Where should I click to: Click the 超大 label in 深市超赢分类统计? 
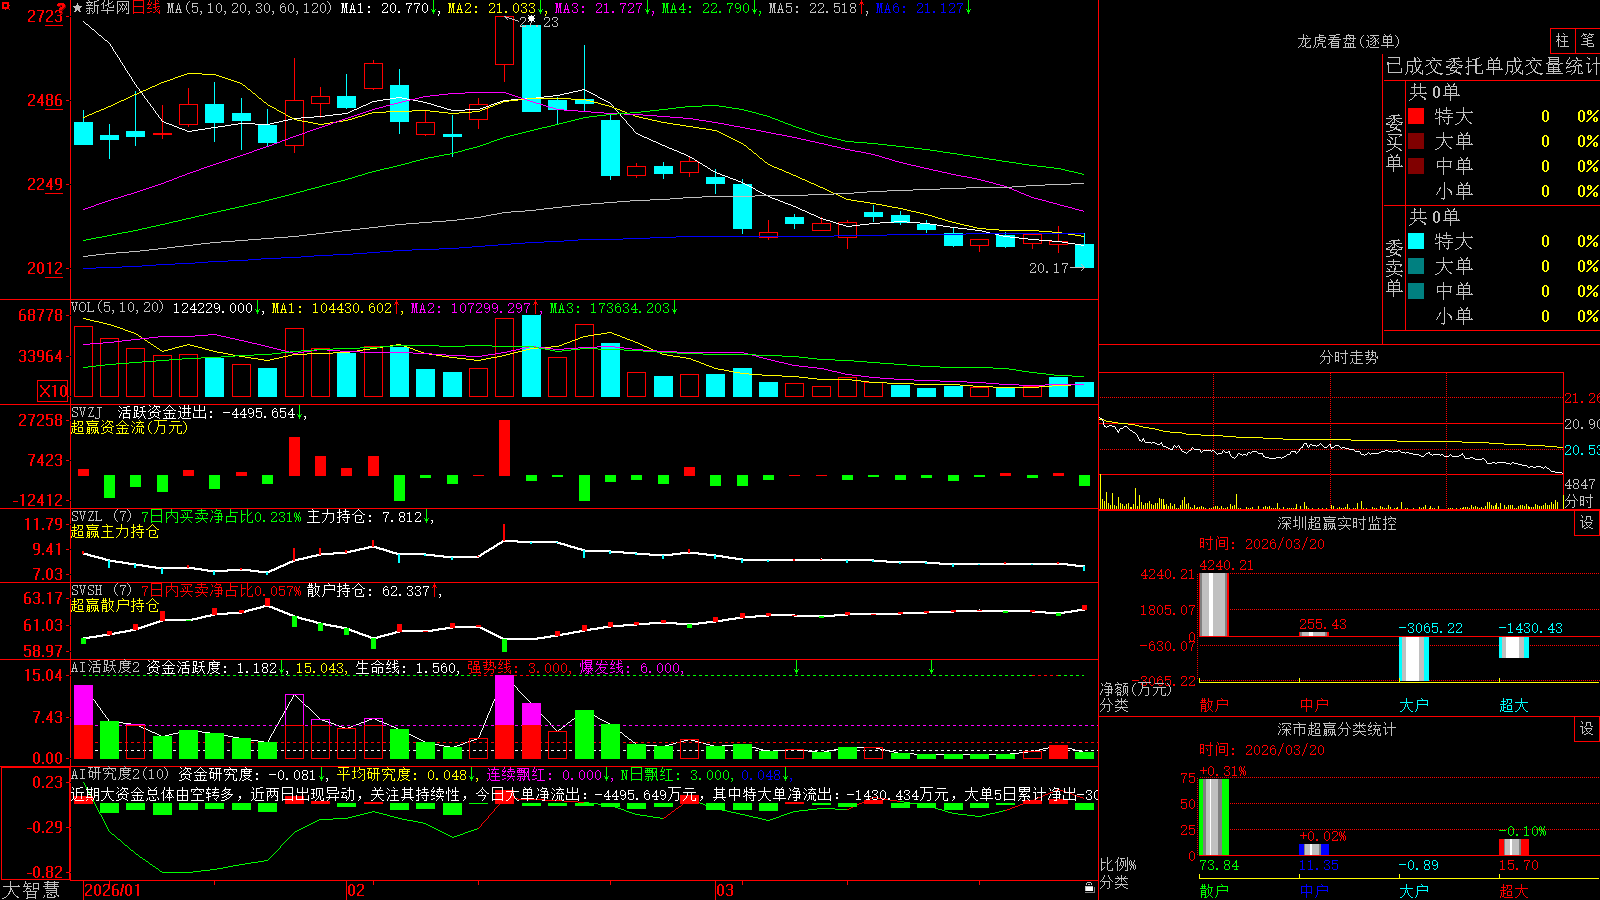(1514, 890)
